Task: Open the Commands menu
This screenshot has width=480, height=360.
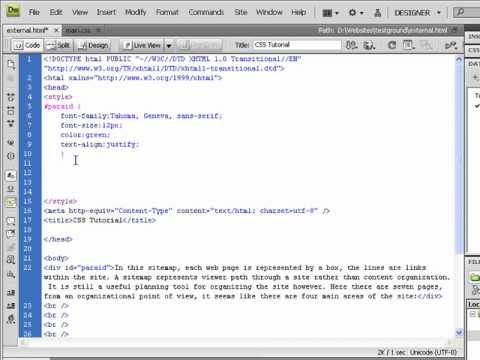Action: tap(206, 12)
